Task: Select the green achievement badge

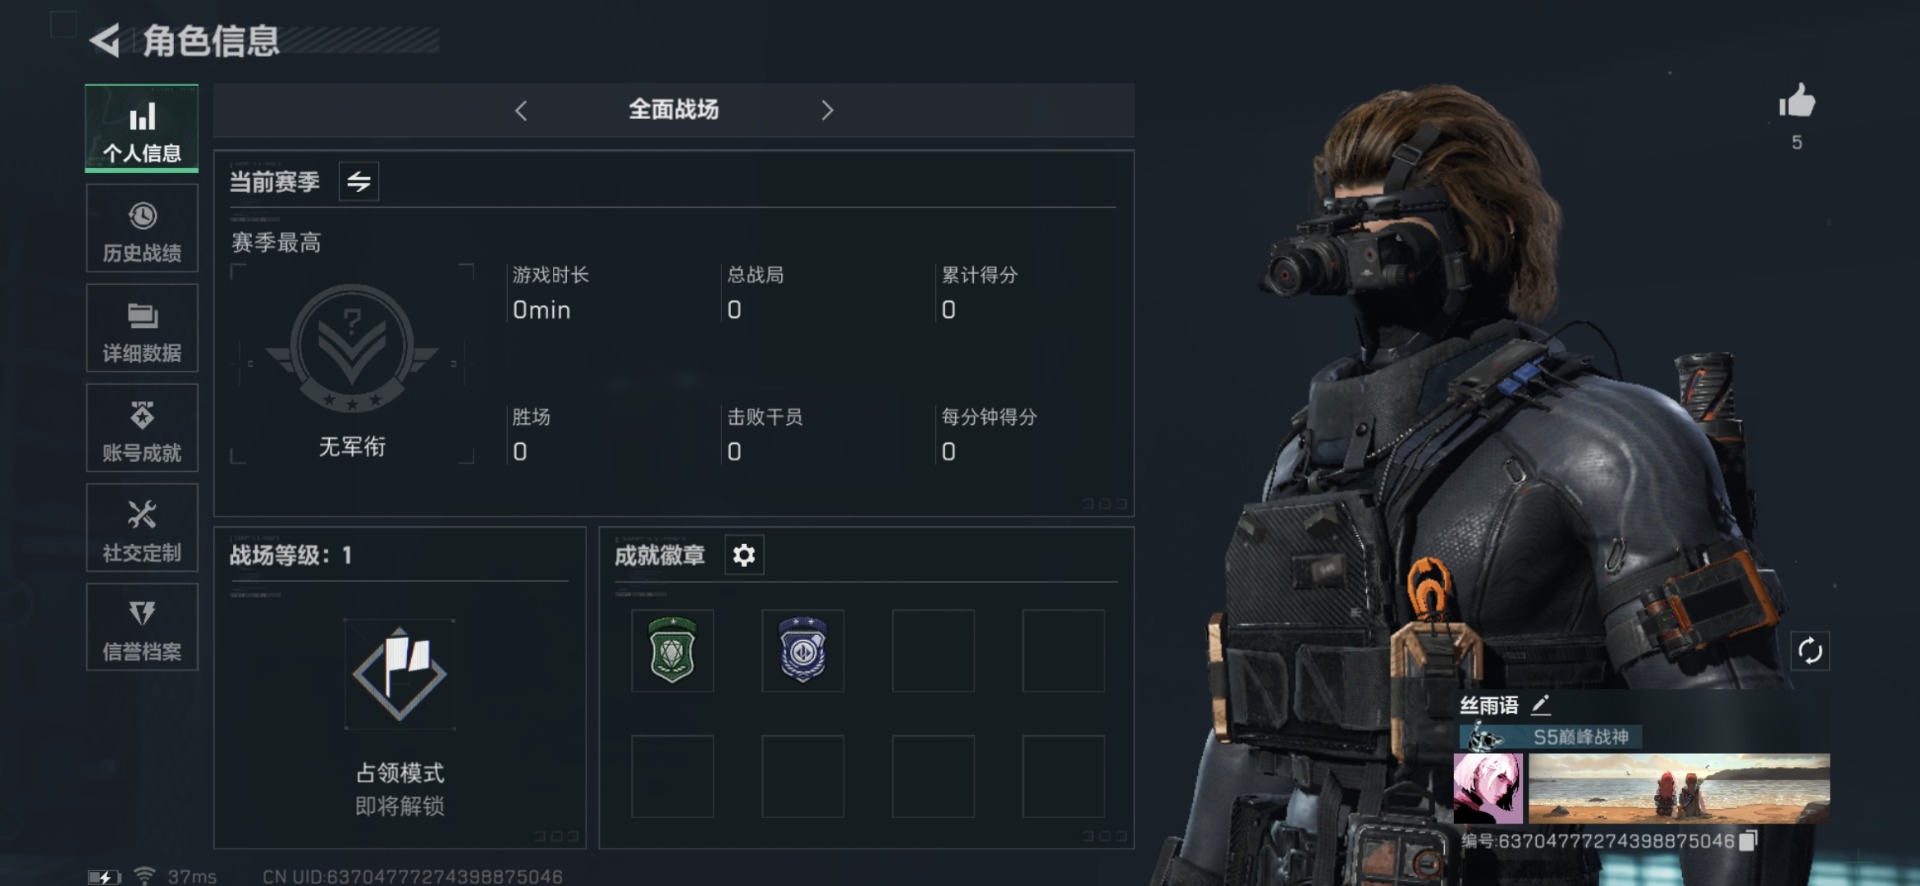Action: click(672, 650)
